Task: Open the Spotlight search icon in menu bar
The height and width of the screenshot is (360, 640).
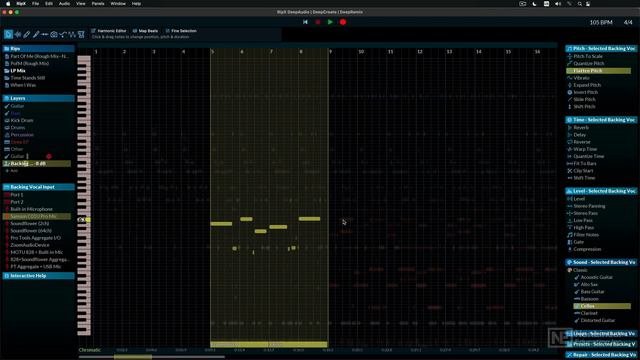Action: 580,4
